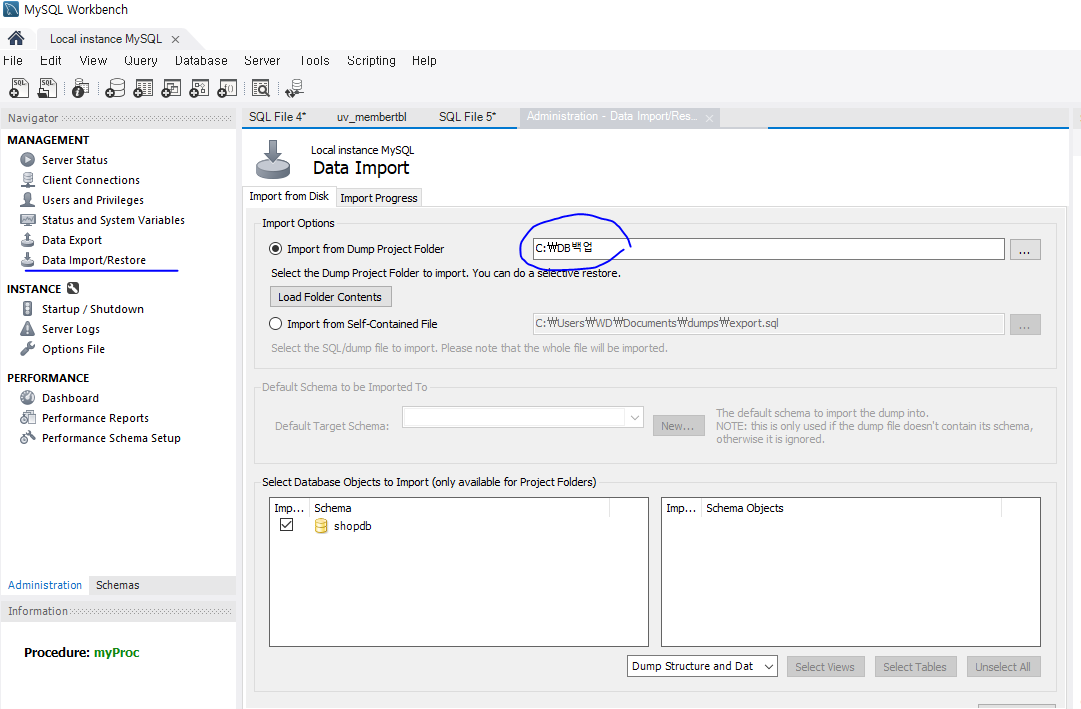Screen dimensions: 1081x709
Task: Close the Data Import/Restore administration tab
Action: (x=709, y=119)
